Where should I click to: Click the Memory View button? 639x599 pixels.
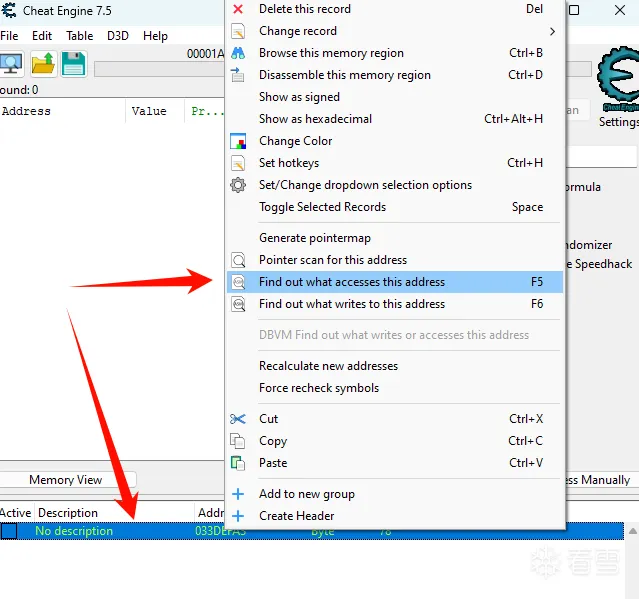pyautogui.click(x=66, y=480)
